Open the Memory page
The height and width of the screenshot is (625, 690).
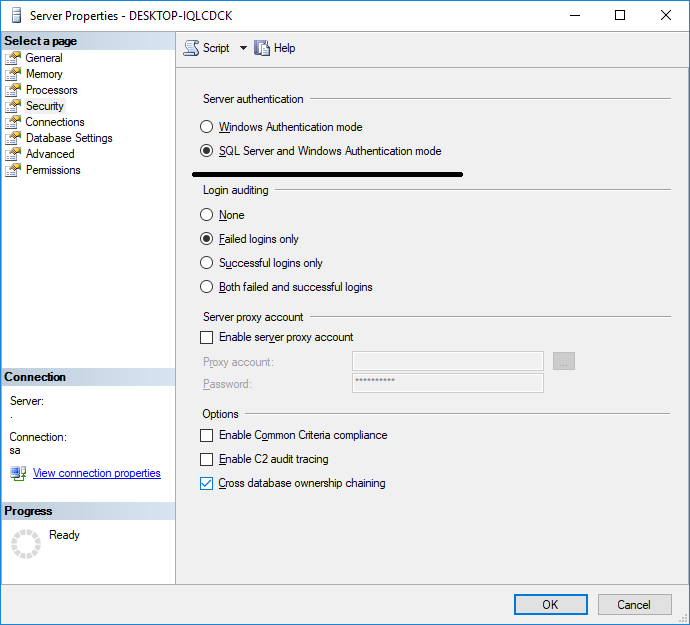pos(44,74)
